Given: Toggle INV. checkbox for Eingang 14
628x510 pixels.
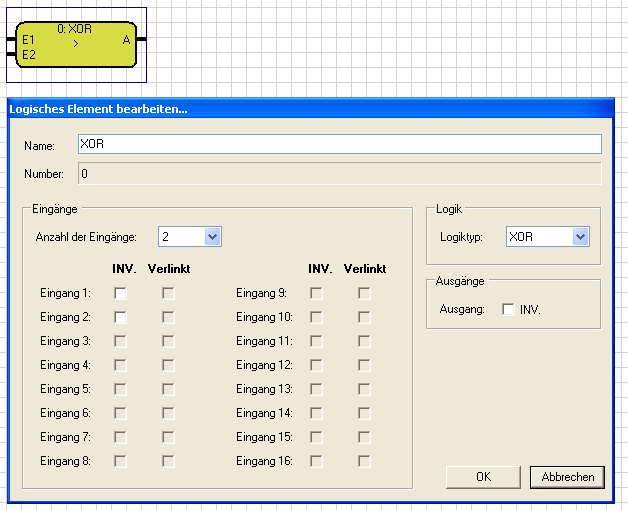Looking at the screenshot, I should tap(316, 413).
